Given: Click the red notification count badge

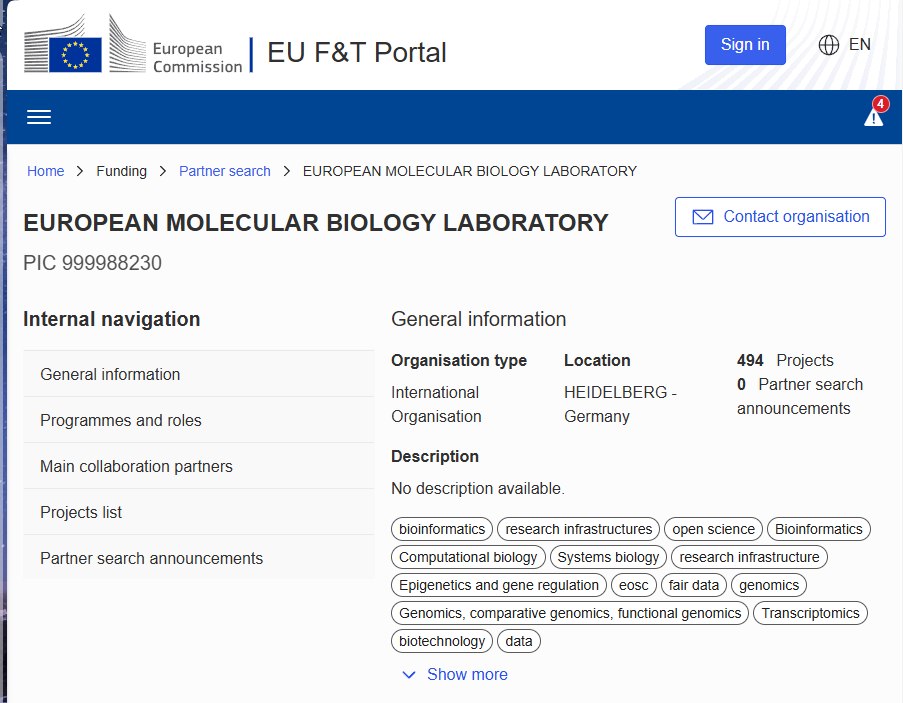Looking at the screenshot, I should click(881, 104).
